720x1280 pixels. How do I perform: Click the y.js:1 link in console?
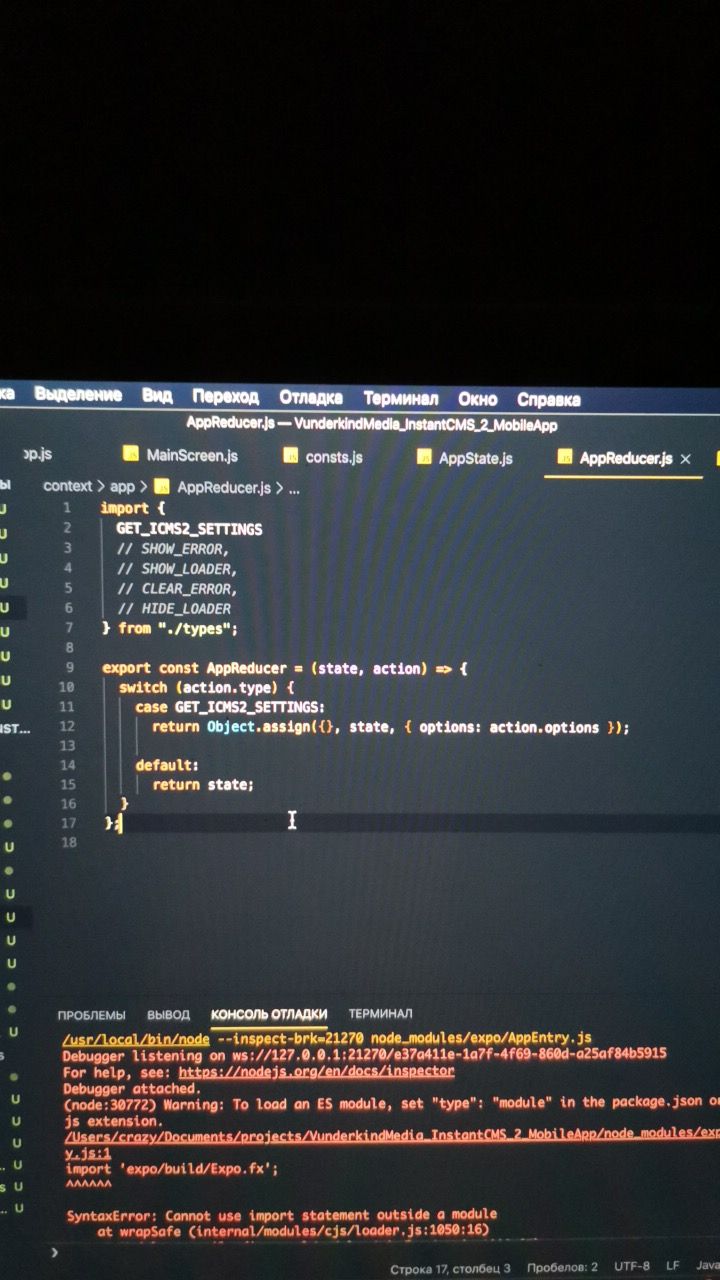(89, 1152)
